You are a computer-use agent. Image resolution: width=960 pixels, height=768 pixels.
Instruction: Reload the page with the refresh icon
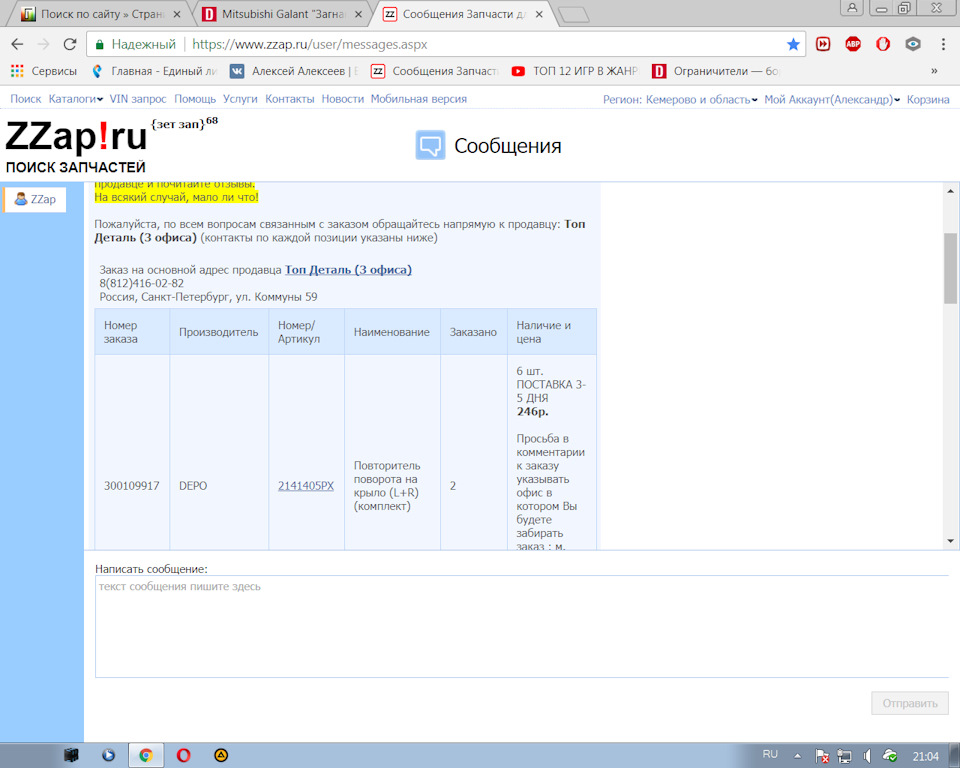(x=70, y=44)
